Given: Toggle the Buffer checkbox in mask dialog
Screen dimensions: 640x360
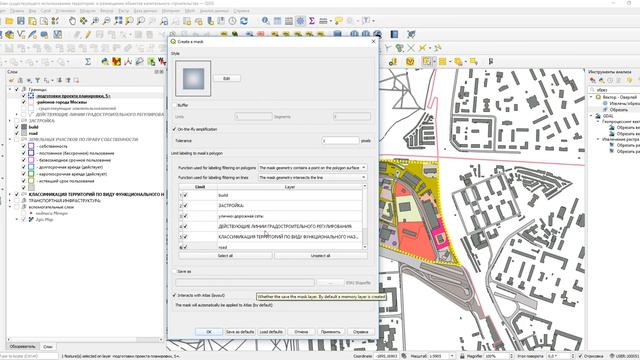Looking at the screenshot, I should click(x=174, y=105).
